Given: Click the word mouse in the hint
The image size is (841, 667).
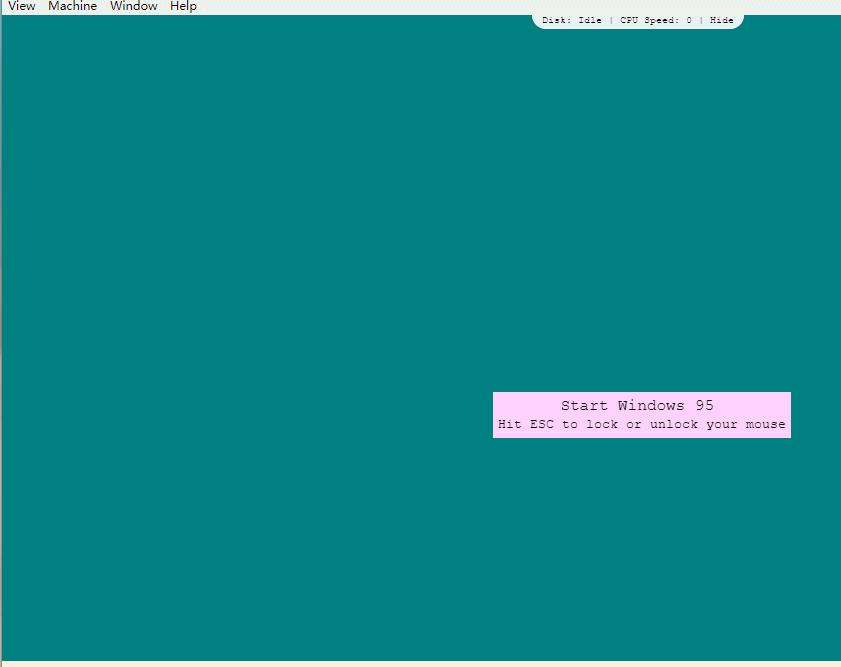Looking at the screenshot, I should click(x=765, y=425).
